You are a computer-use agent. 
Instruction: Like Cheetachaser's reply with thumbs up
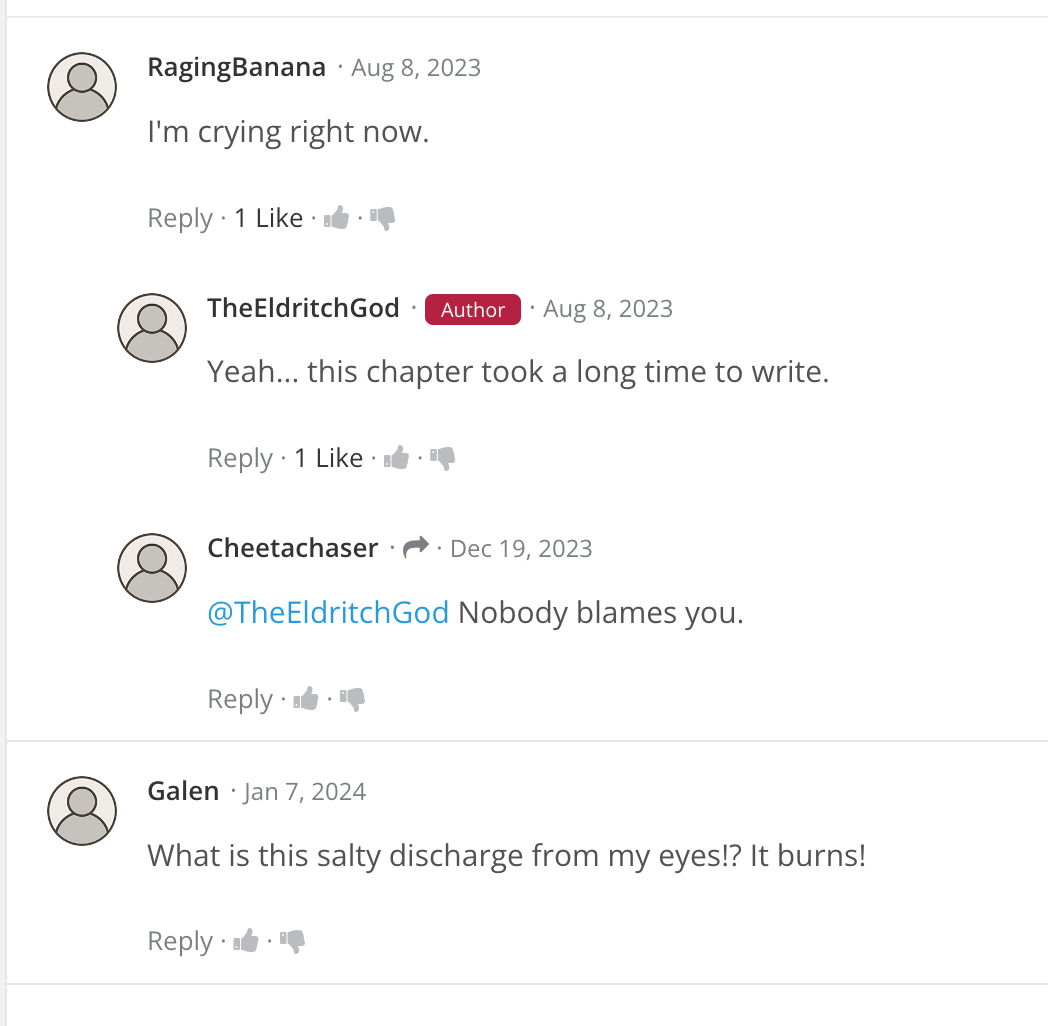[x=307, y=699]
